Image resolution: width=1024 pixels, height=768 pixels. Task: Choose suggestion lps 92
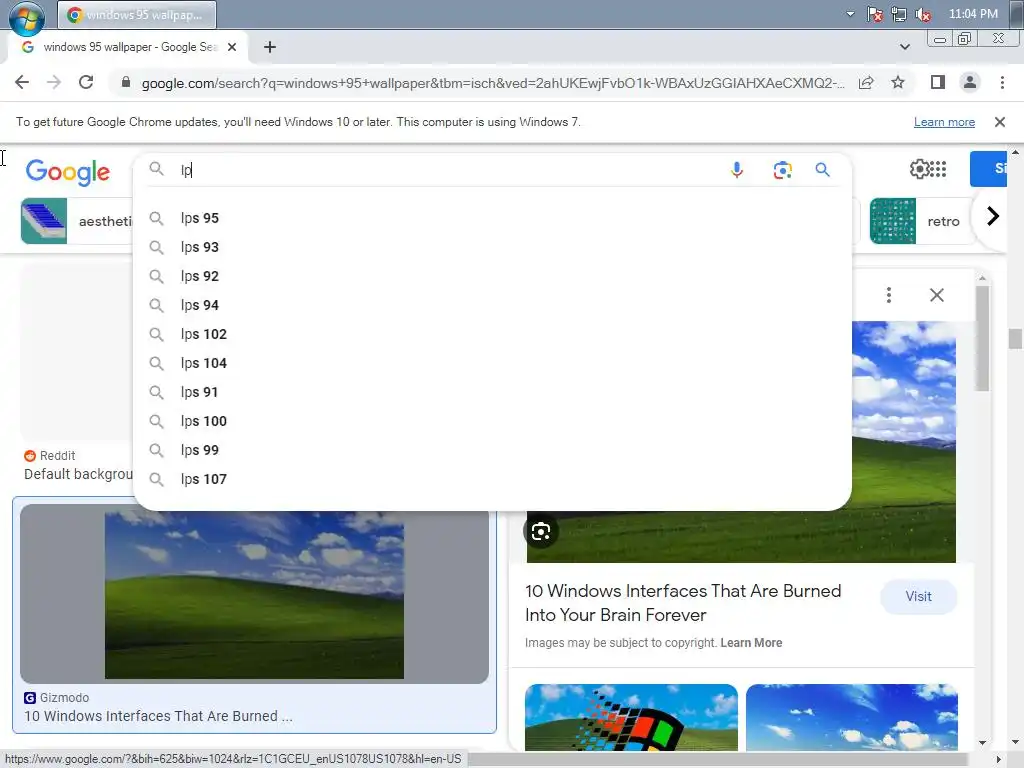click(492, 276)
